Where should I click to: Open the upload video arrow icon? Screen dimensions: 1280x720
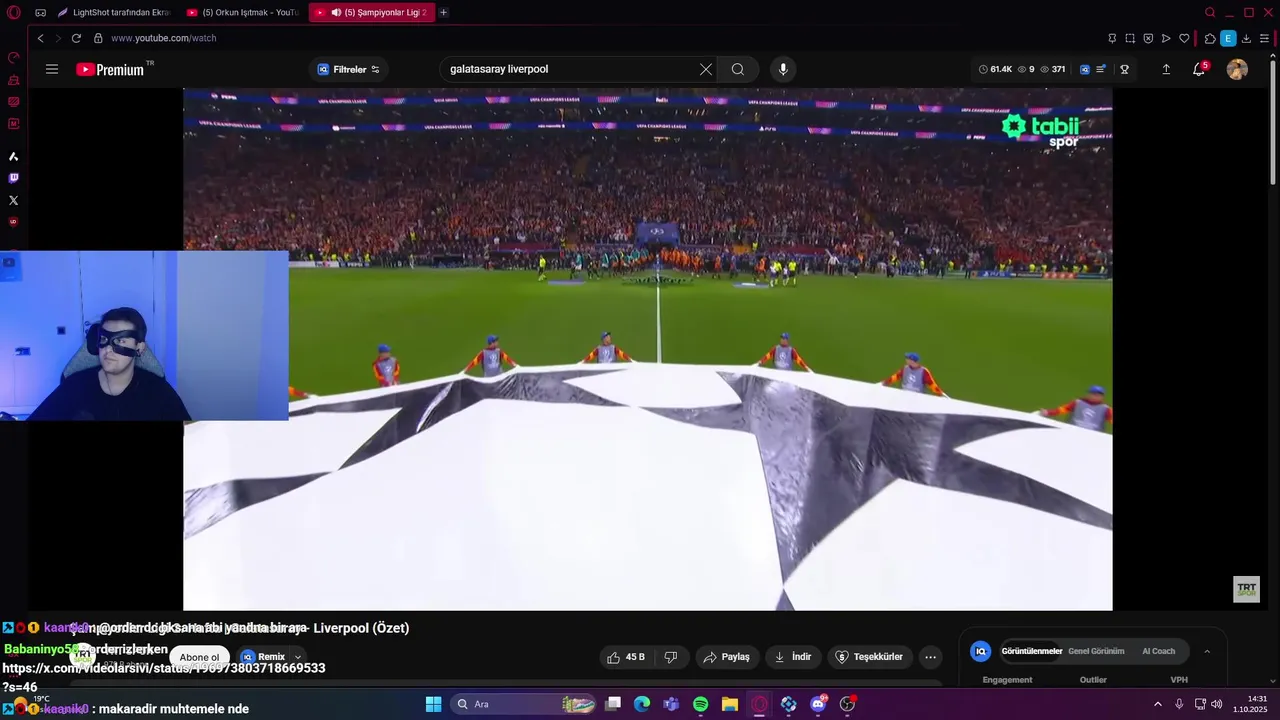pos(1166,69)
